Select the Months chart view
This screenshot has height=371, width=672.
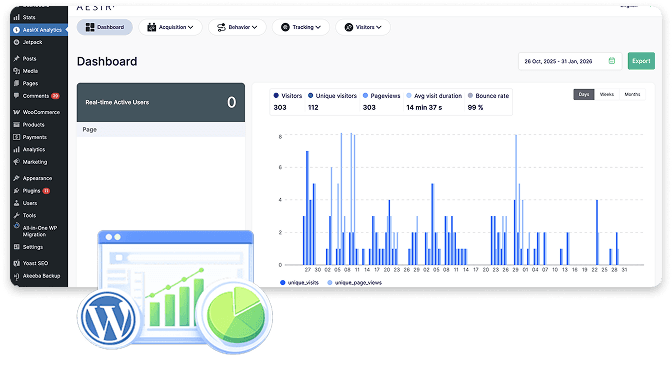tap(632, 94)
